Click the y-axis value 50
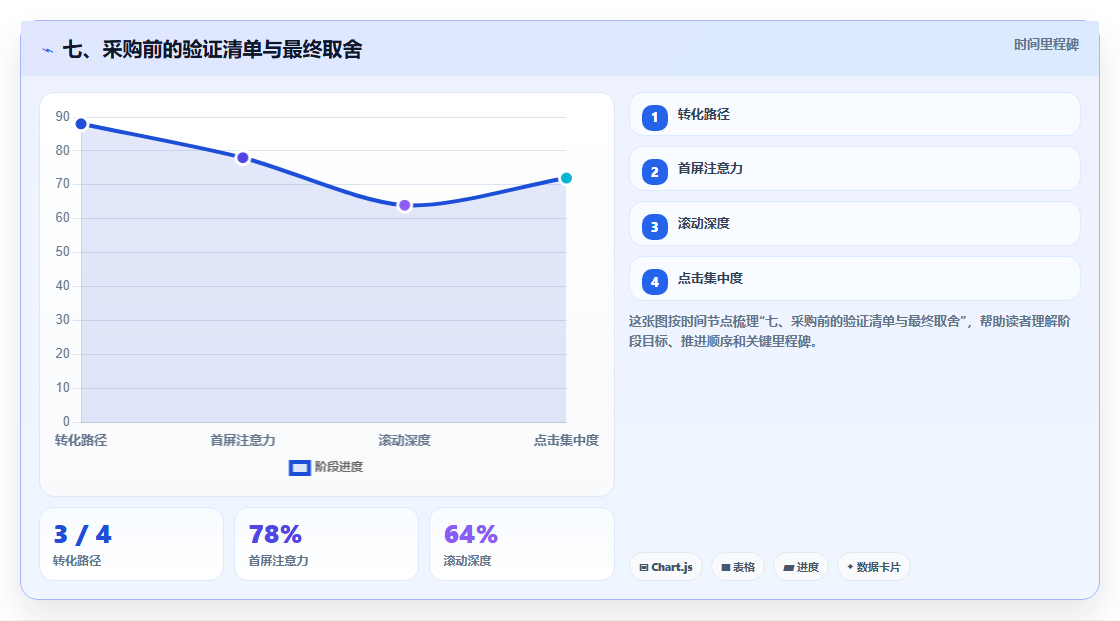 [x=63, y=252]
